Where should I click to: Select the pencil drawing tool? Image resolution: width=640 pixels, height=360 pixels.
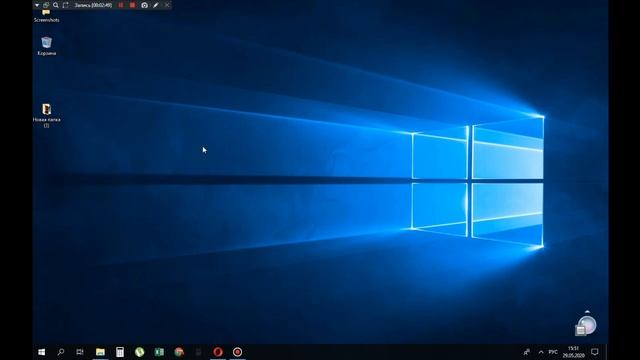coord(156,5)
